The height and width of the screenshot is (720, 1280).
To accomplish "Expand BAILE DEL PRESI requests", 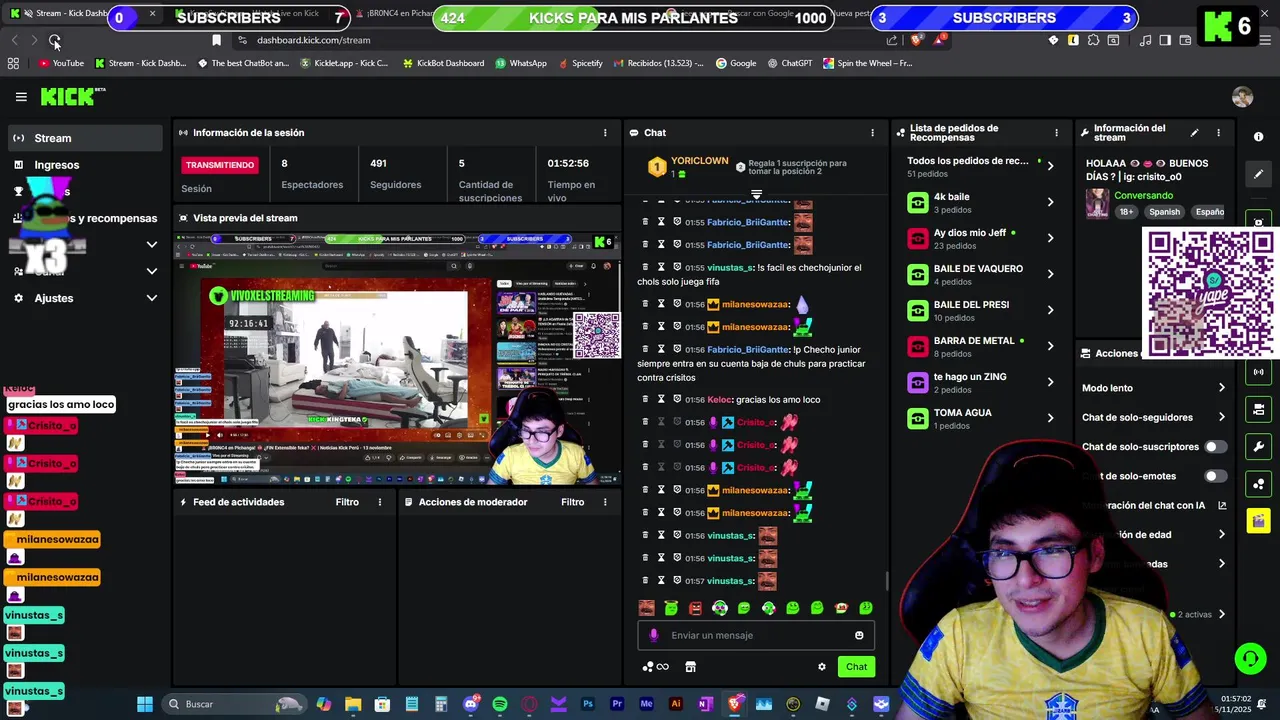I will pyautogui.click(x=1050, y=310).
